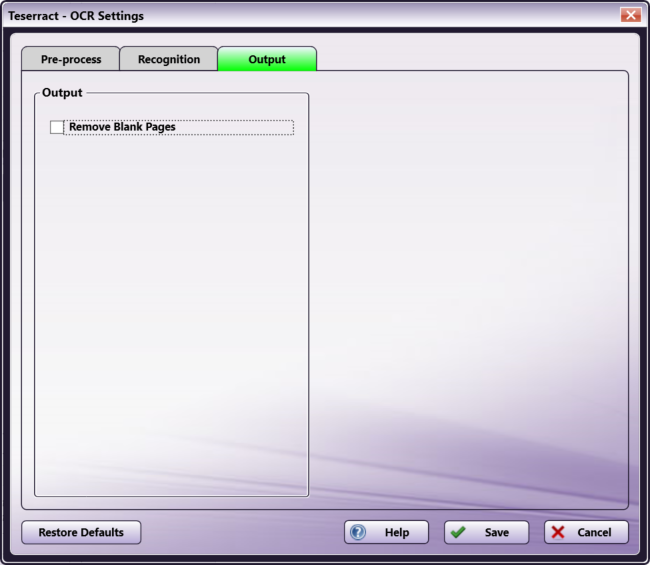
Task: Click the Restore Defaults button
Action: pos(81,532)
